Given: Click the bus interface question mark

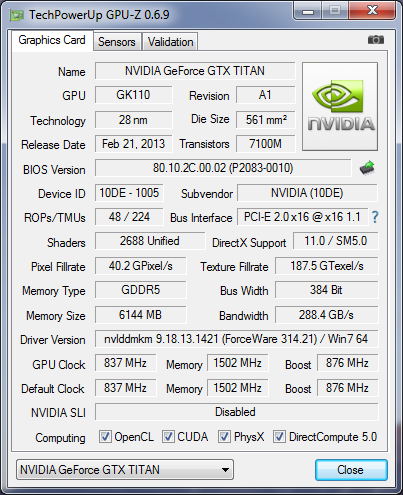Looking at the screenshot, I should (375, 217).
